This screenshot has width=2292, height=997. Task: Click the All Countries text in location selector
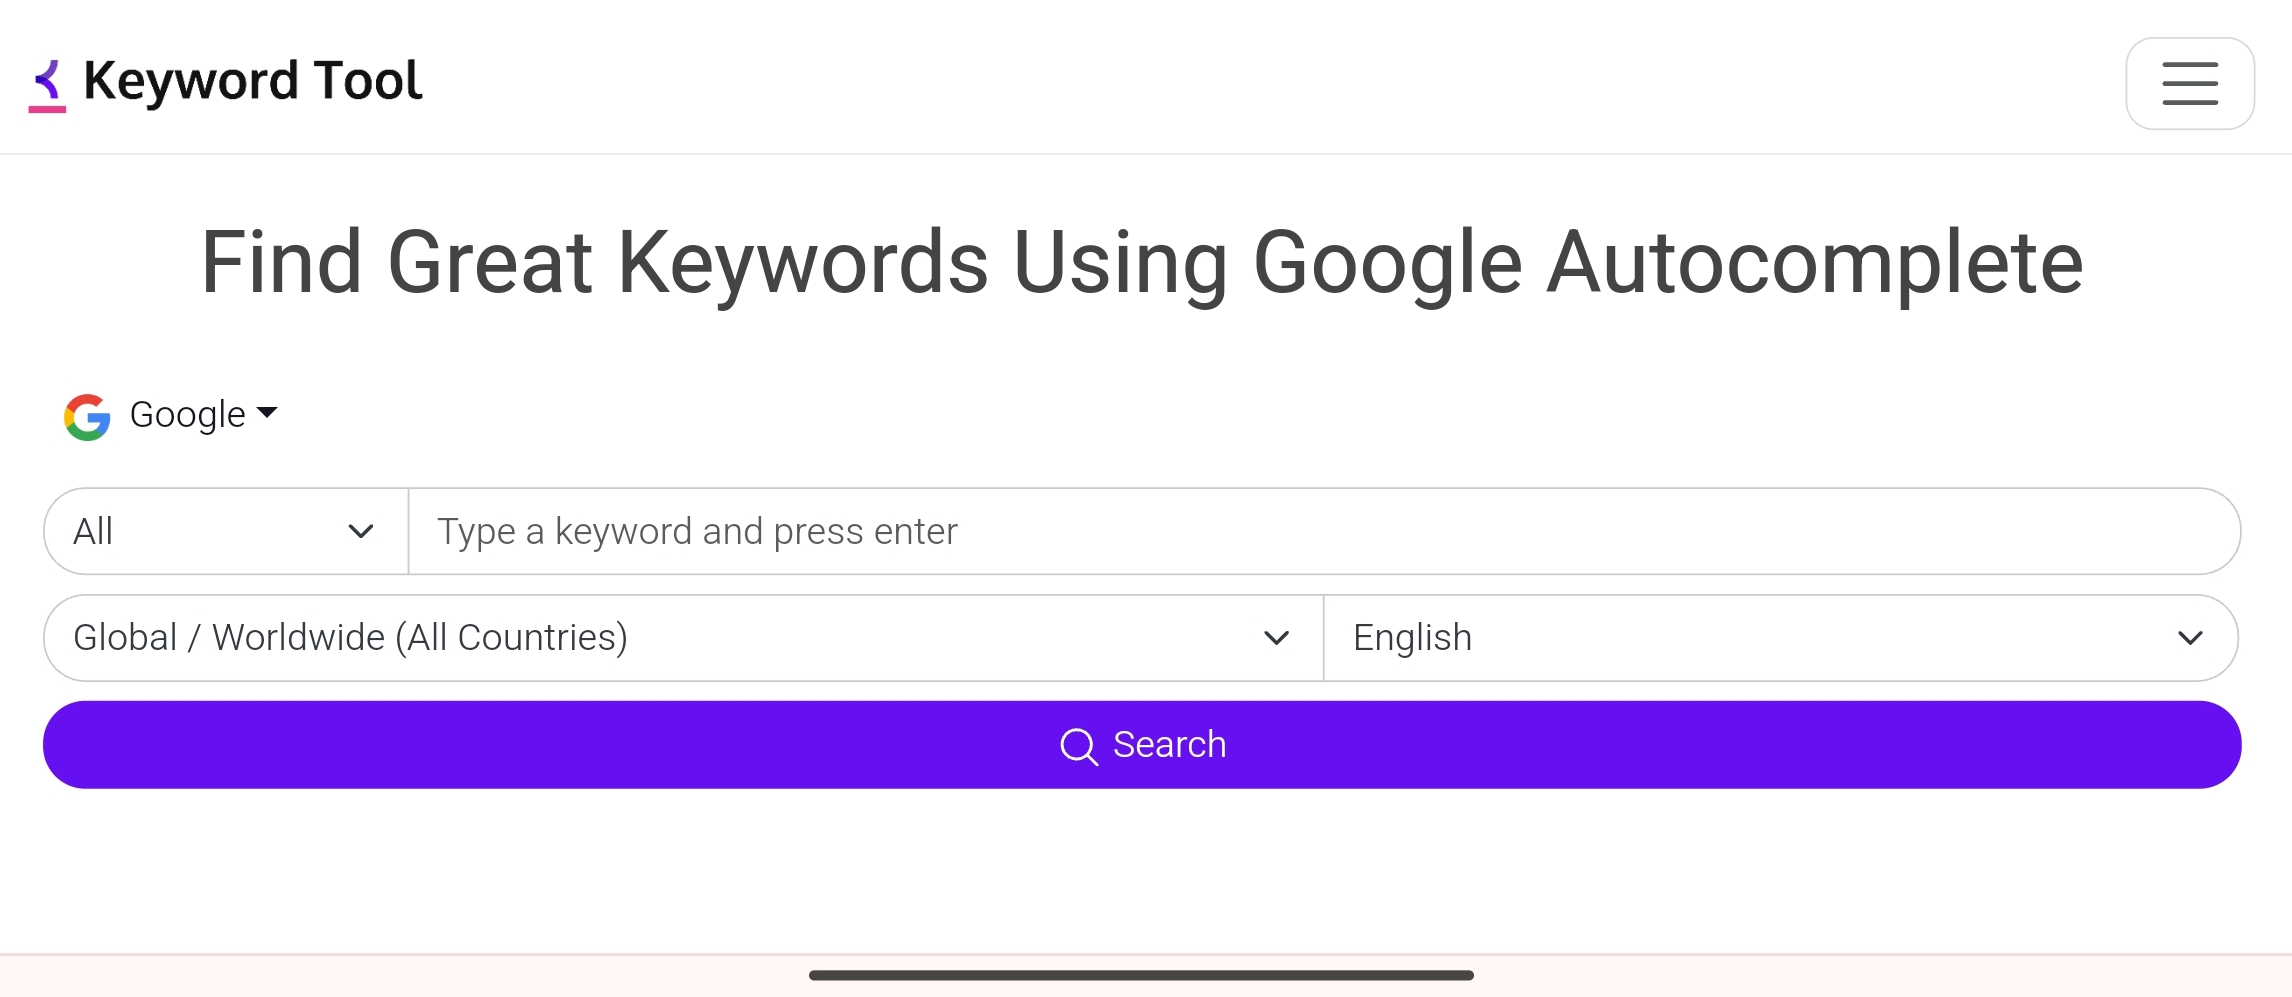[512, 638]
